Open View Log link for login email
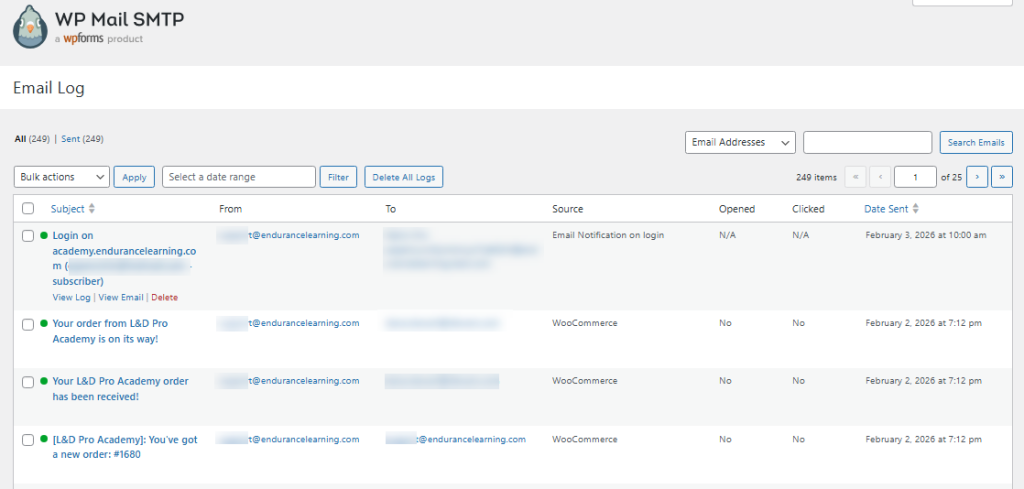Screen dimensions: 1024x489 [71, 297]
